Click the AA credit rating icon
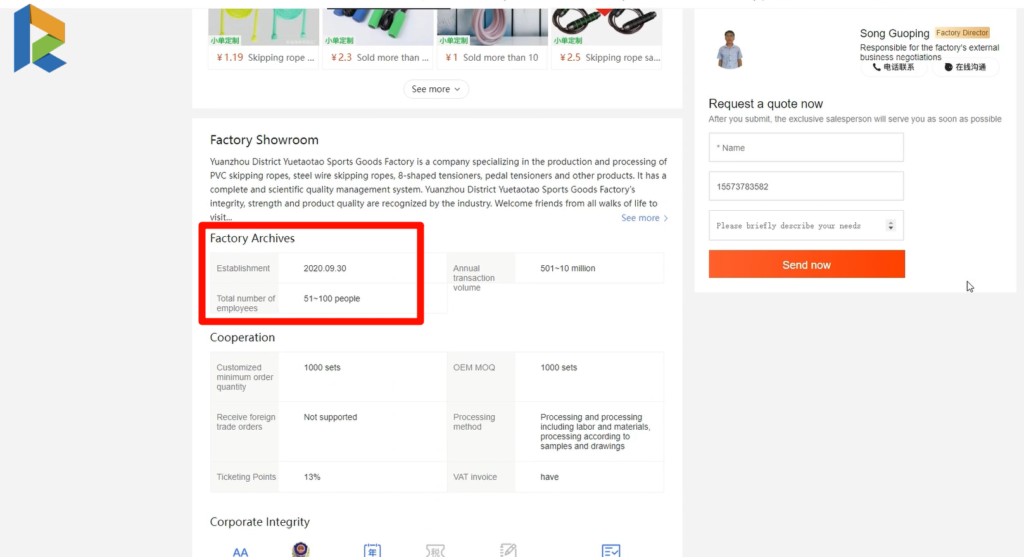The height and width of the screenshot is (557, 1024). tap(240, 551)
